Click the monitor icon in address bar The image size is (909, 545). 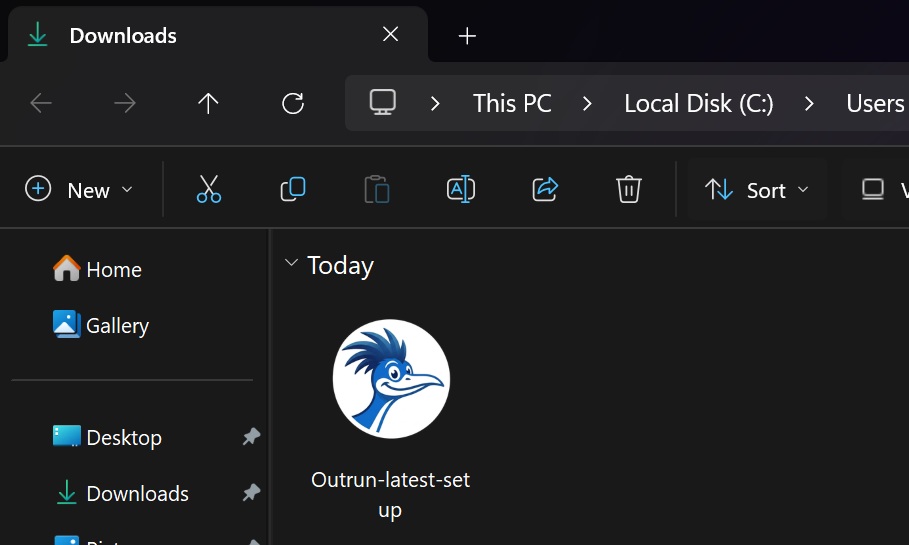tap(383, 103)
